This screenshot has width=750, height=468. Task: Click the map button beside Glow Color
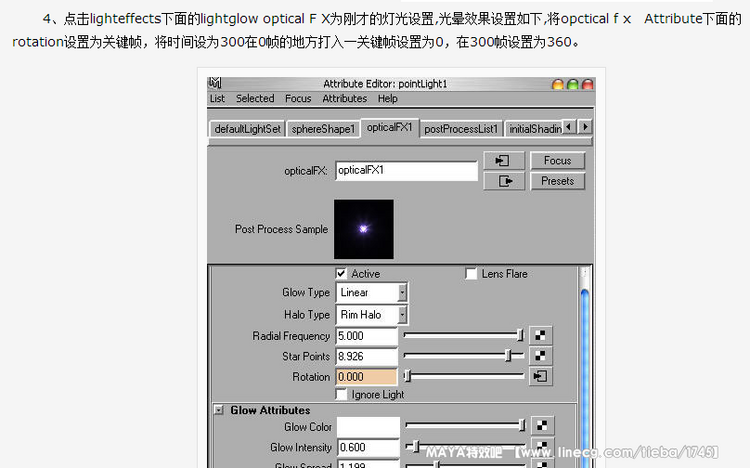point(541,427)
